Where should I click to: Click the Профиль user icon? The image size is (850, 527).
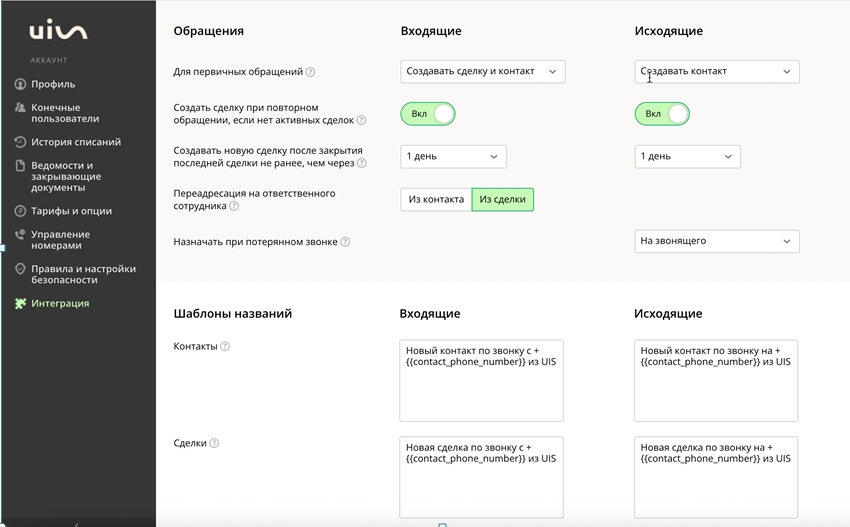(x=20, y=84)
